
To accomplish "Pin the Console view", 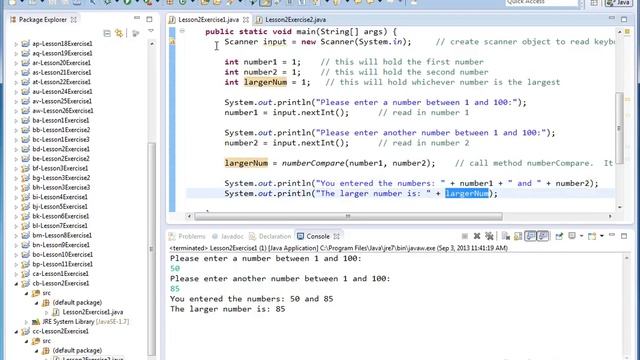I will point(559,236).
